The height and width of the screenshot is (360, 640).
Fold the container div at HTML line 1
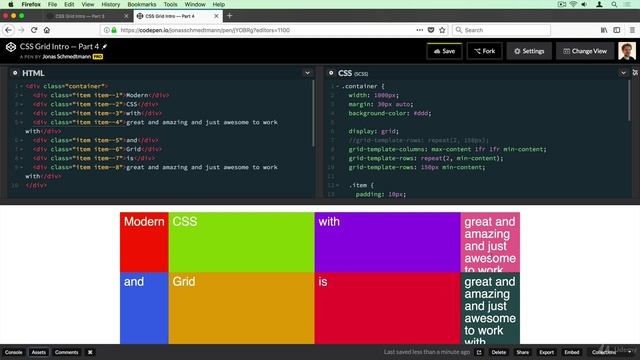point(21,87)
